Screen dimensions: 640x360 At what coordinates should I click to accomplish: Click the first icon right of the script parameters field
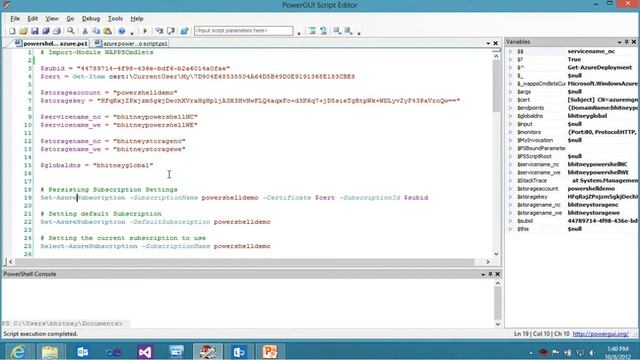pos(312,31)
